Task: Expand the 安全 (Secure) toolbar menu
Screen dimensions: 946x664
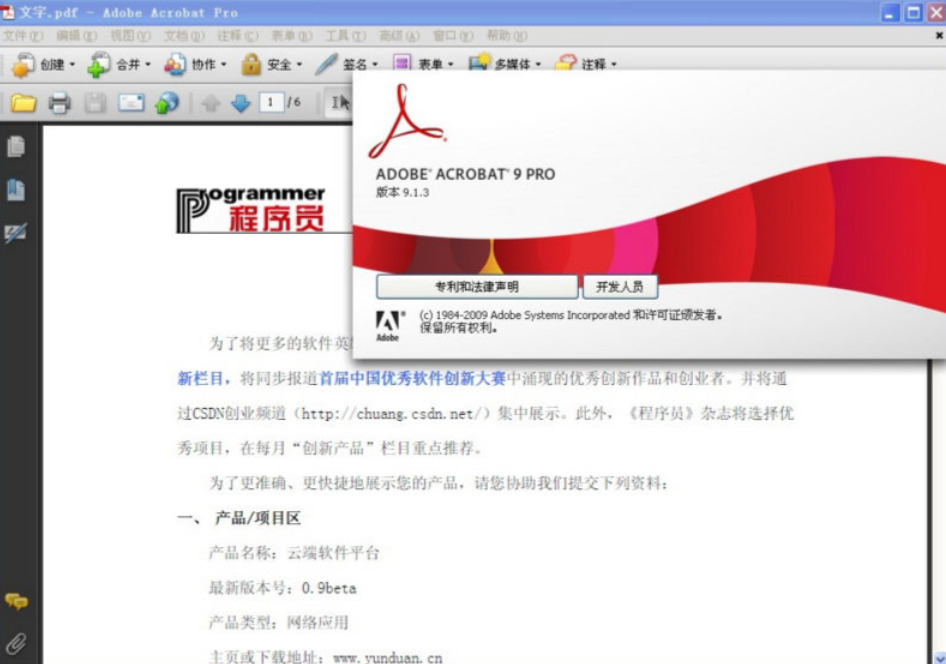Action: point(271,64)
